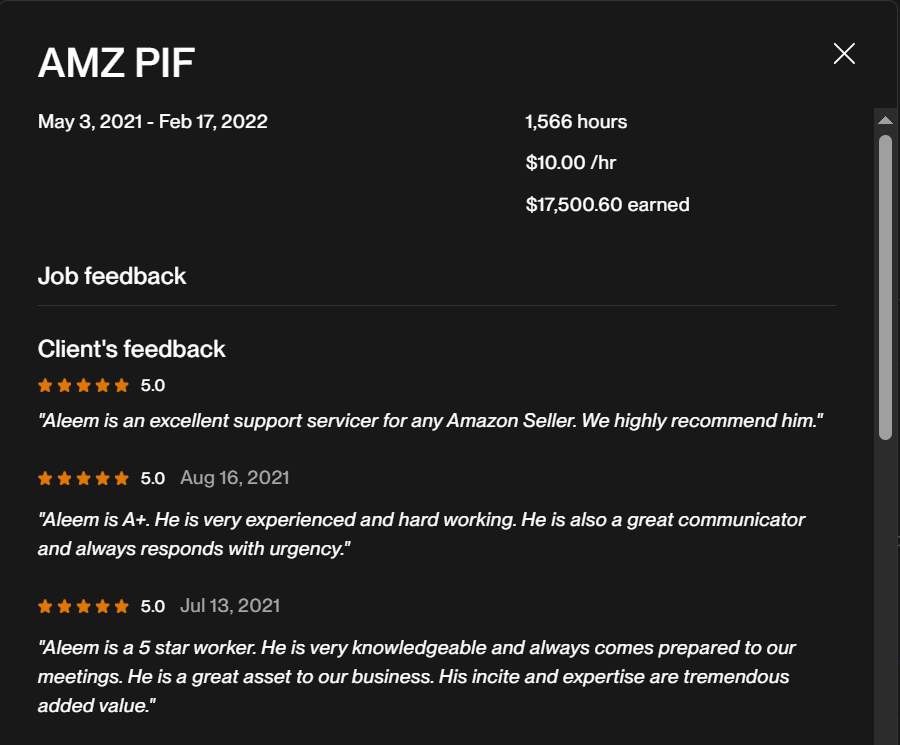900x745 pixels.
Task: Click the star rating beside Aug 16, 2021
Action: [x=84, y=478]
